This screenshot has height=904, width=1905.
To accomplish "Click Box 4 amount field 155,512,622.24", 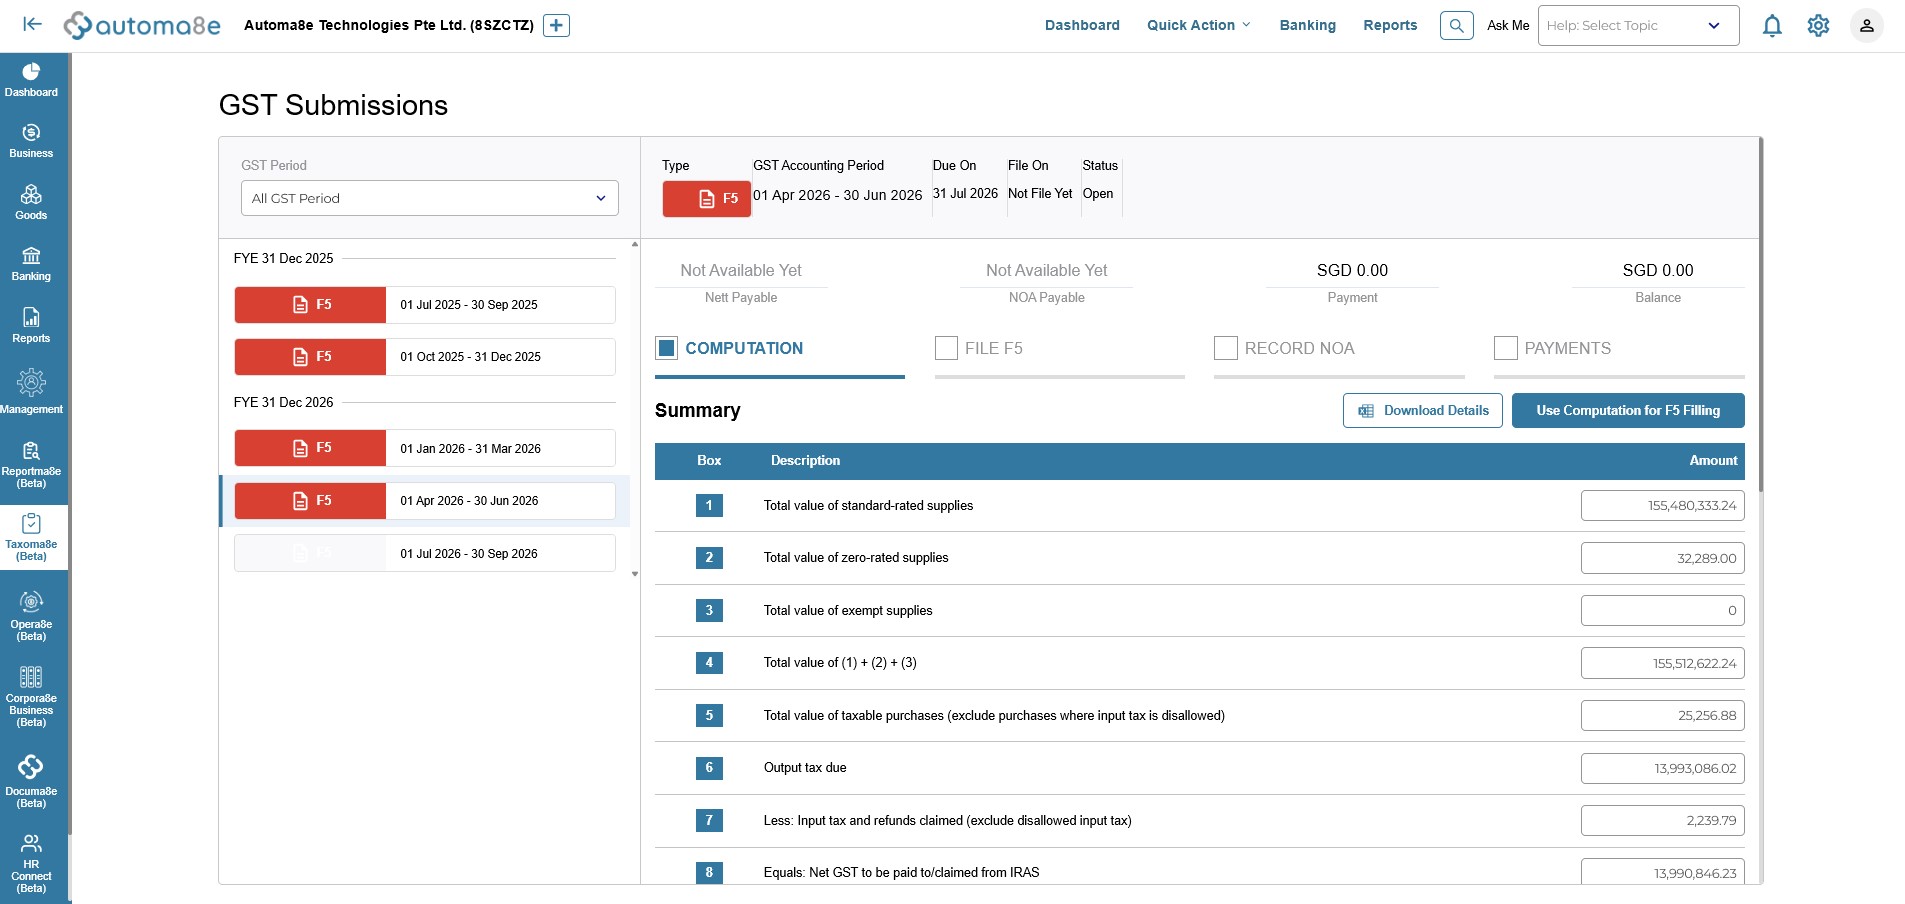I will point(1662,663).
